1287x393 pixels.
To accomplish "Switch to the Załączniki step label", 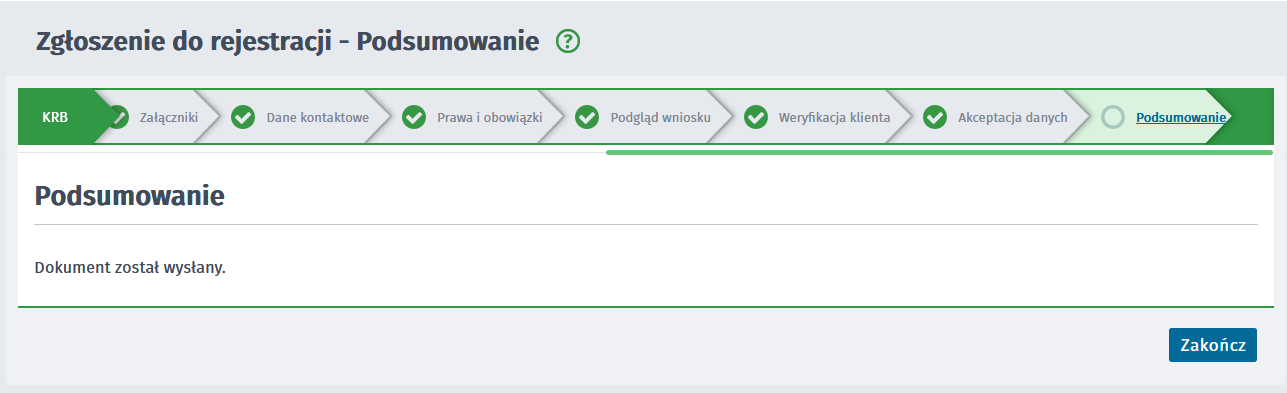I will pyautogui.click(x=169, y=117).
